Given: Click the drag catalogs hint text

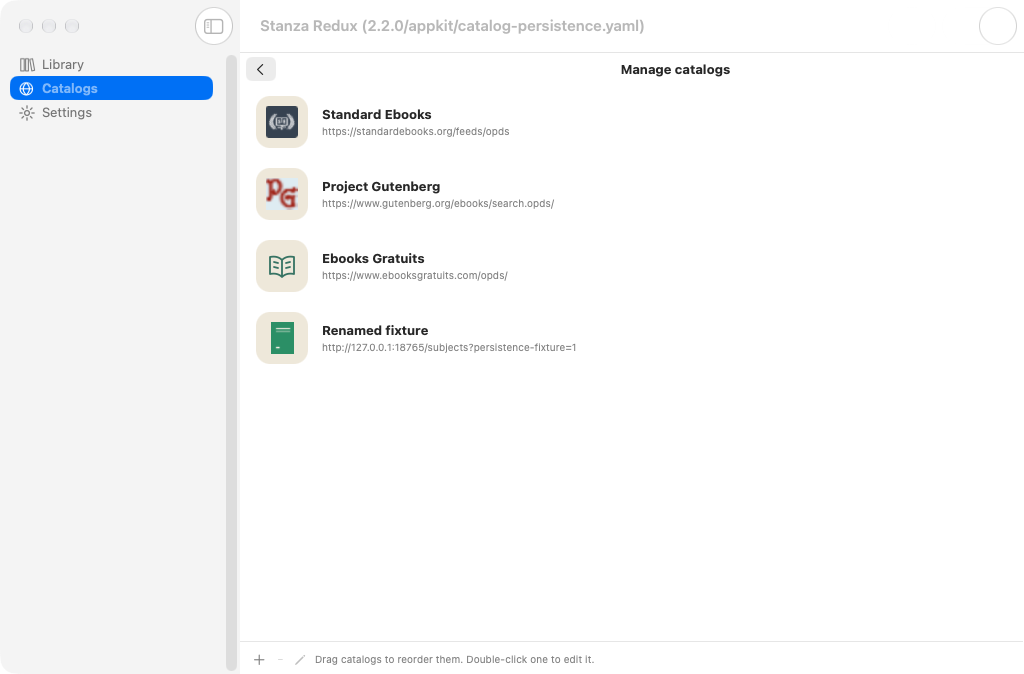Looking at the screenshot, I should click(455, 660).
